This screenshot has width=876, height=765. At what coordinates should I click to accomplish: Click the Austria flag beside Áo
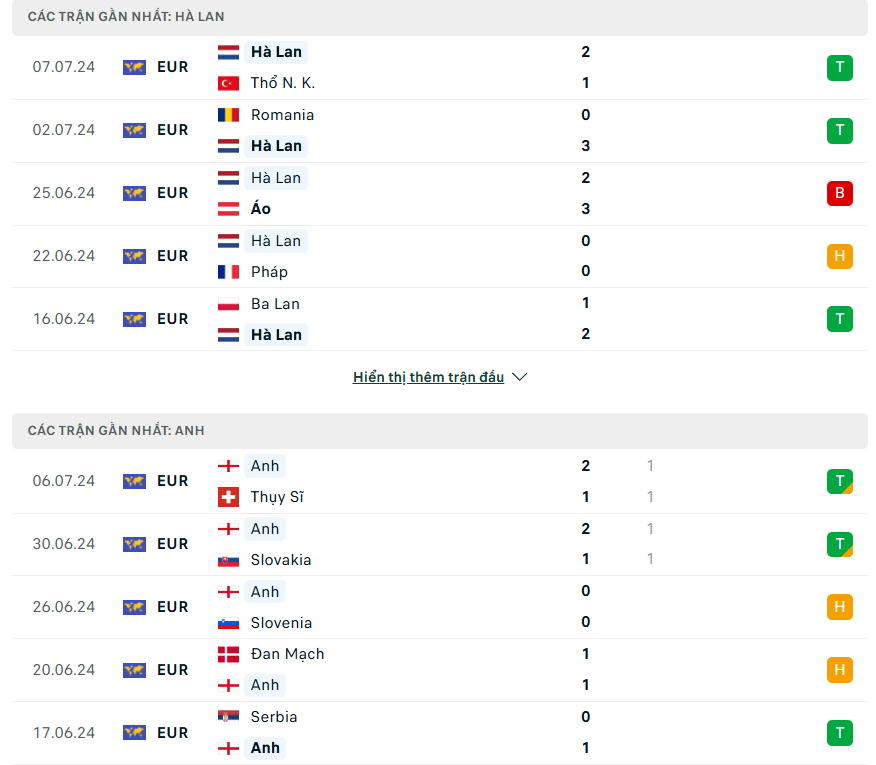click(x=228, y=209)
